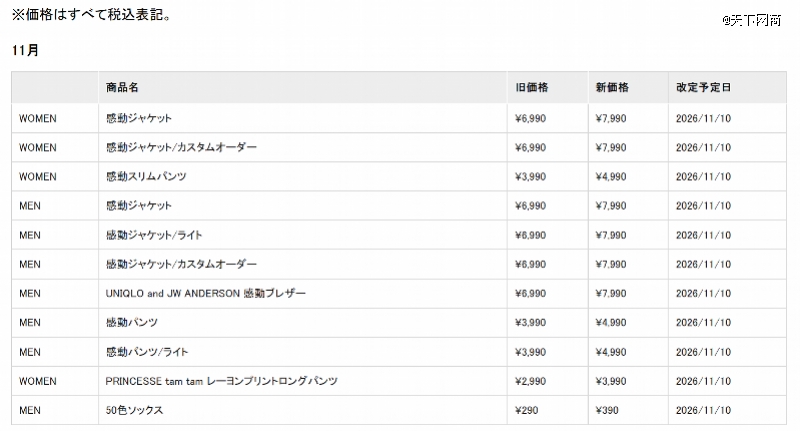Click new price ¥7,990 in JW ANDERSON row

[x=611, y=293]
